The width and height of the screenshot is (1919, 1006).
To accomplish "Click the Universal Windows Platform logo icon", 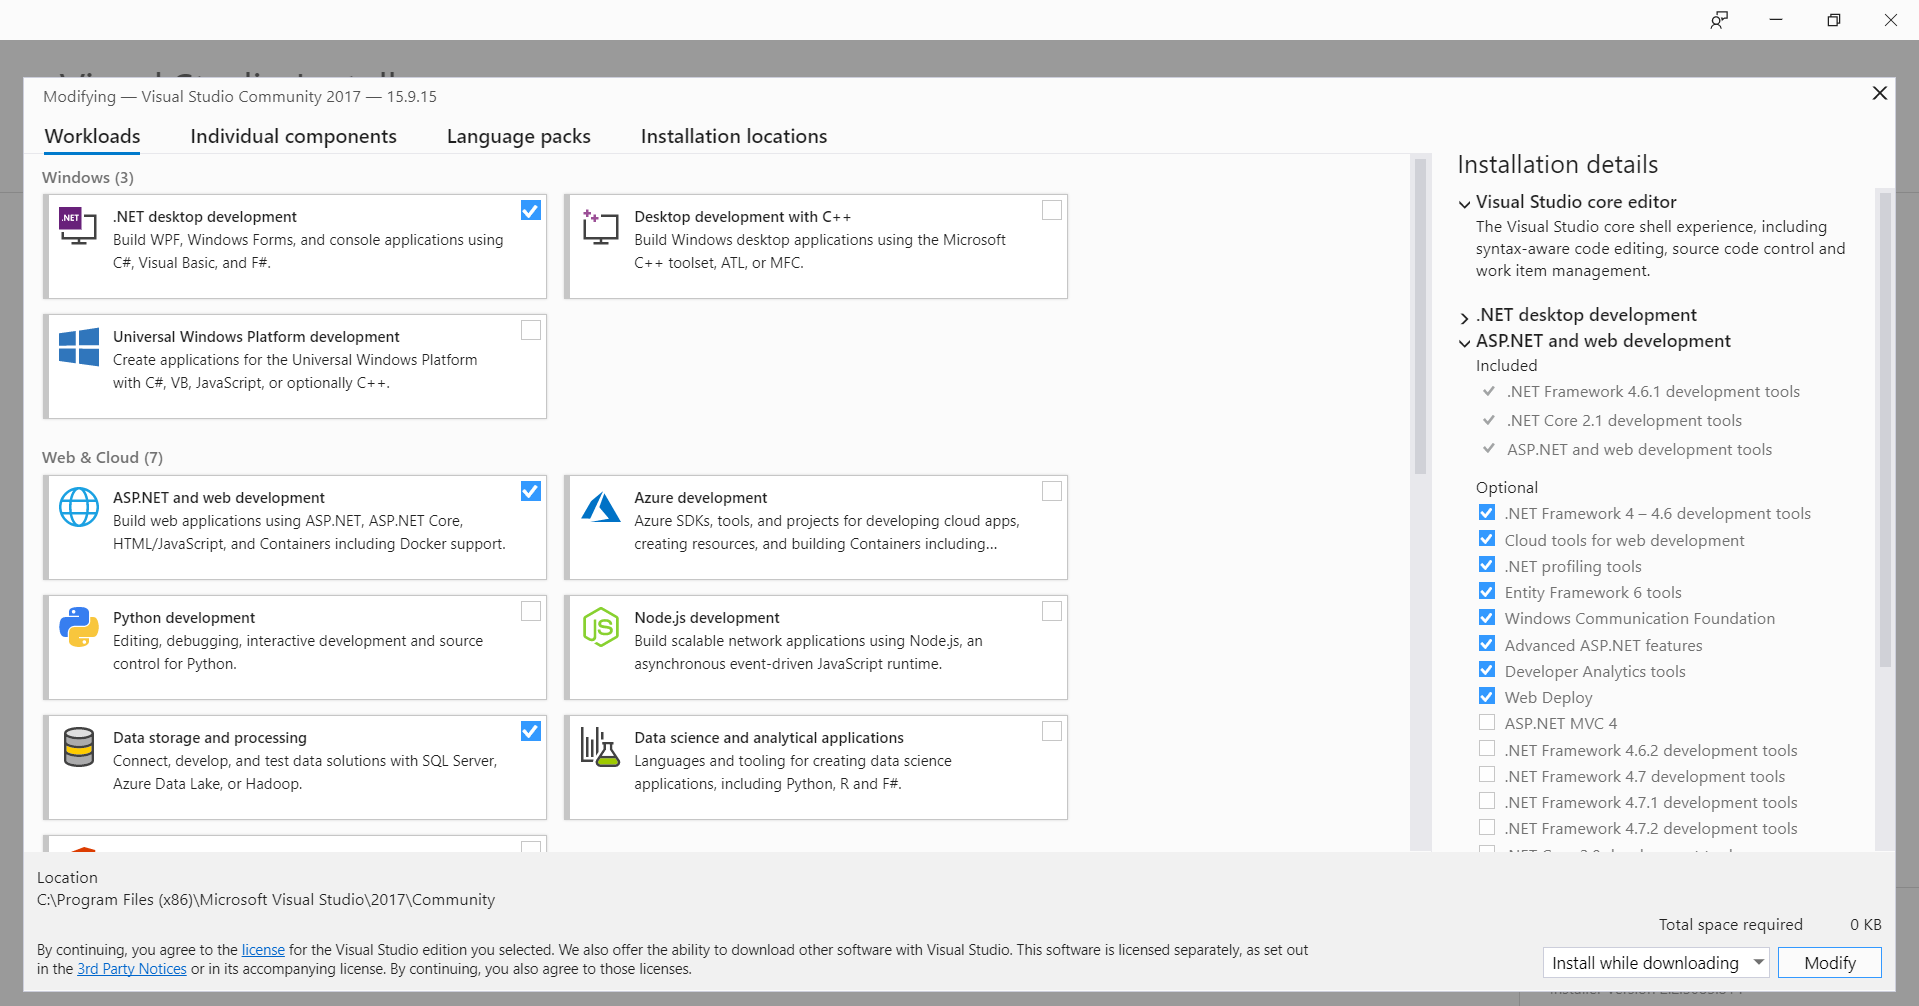I will tap(79, 347).
